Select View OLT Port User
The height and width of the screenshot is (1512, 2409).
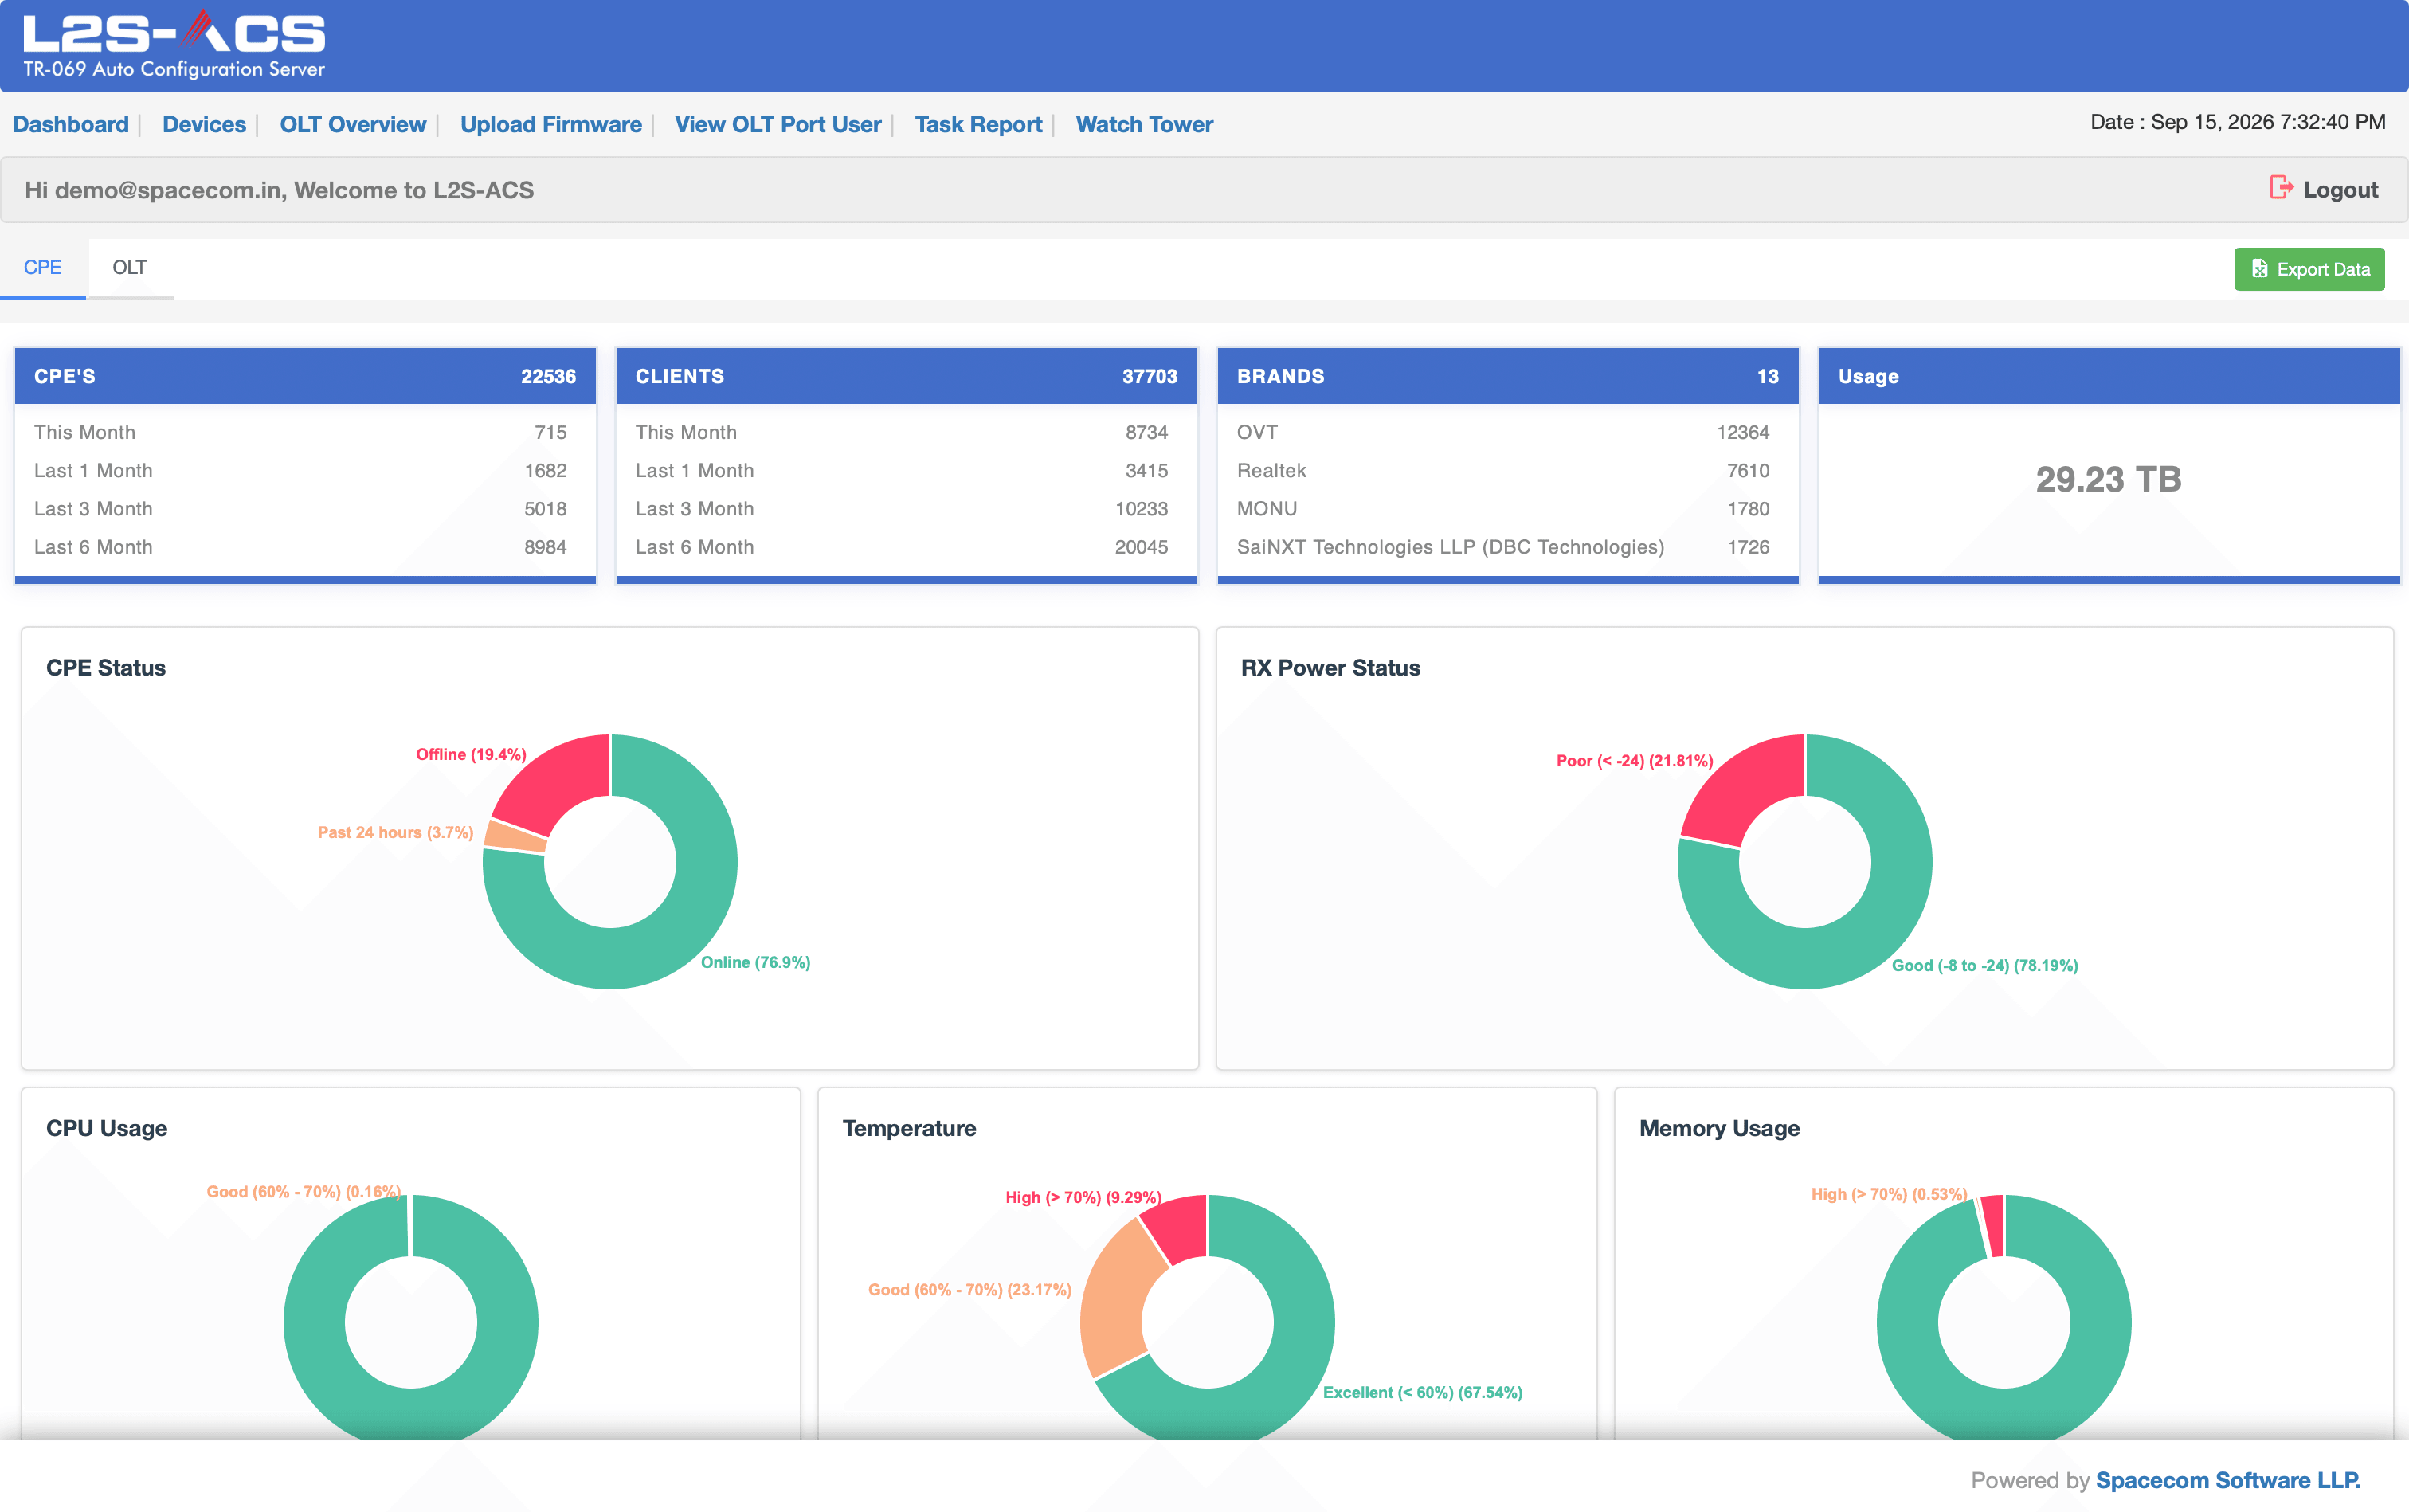pyautogui.click(x=778, y=125)
